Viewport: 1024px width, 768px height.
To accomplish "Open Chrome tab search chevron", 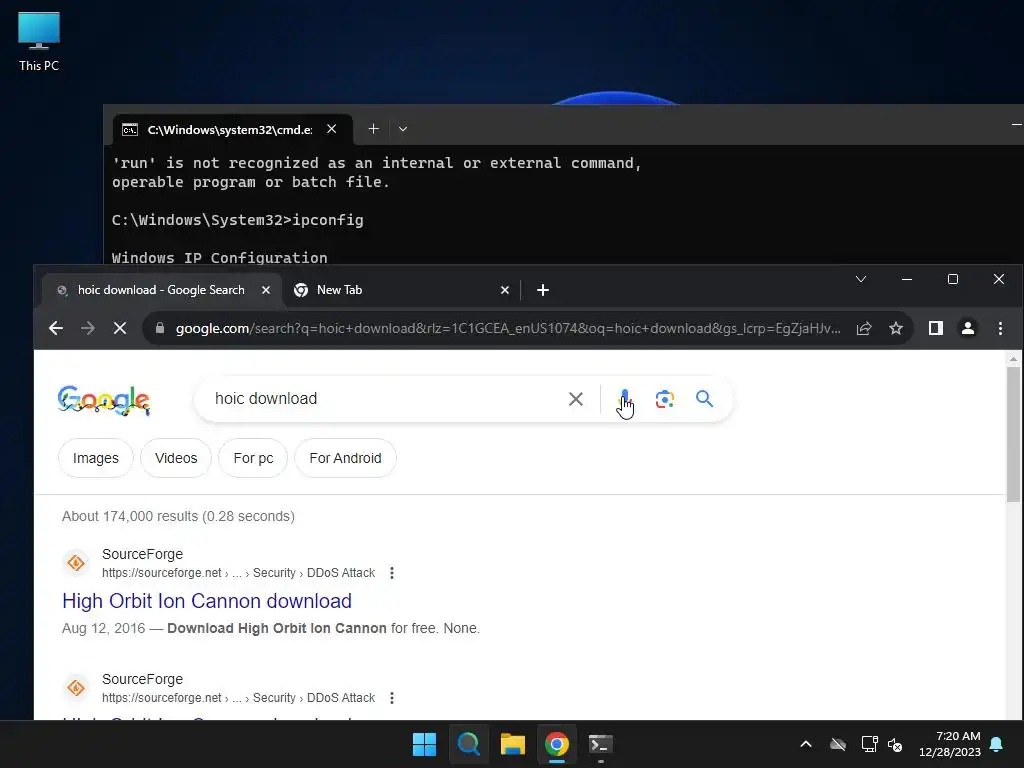I will click(861, 279).
